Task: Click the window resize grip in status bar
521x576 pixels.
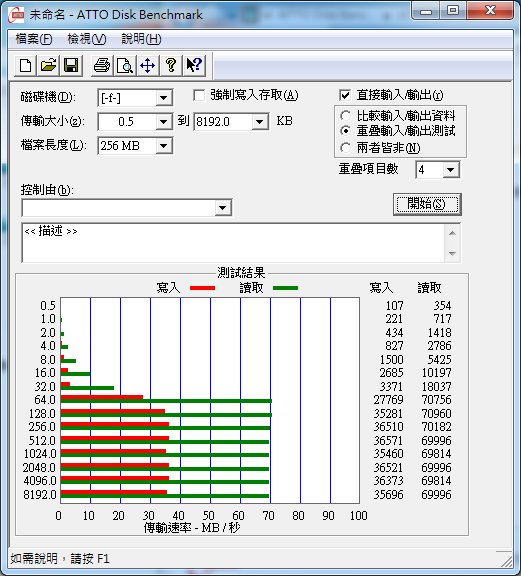Action: click(x=507, y=561)
